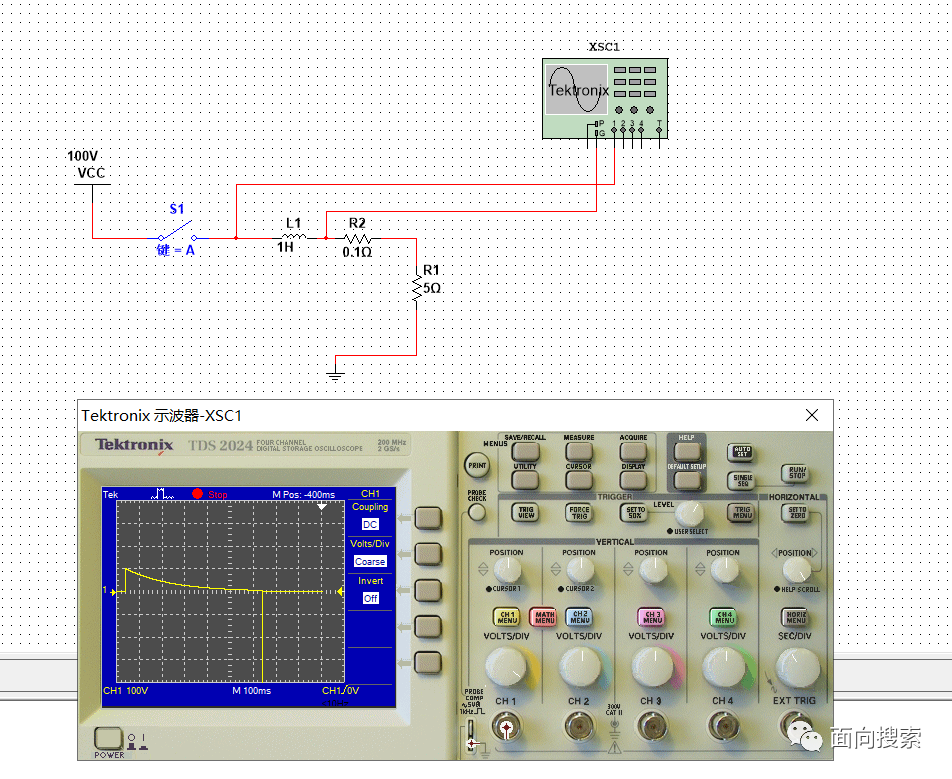Click the PROBE CHECK button
This screenshot has width=952, height=779.
click(477, 513)
